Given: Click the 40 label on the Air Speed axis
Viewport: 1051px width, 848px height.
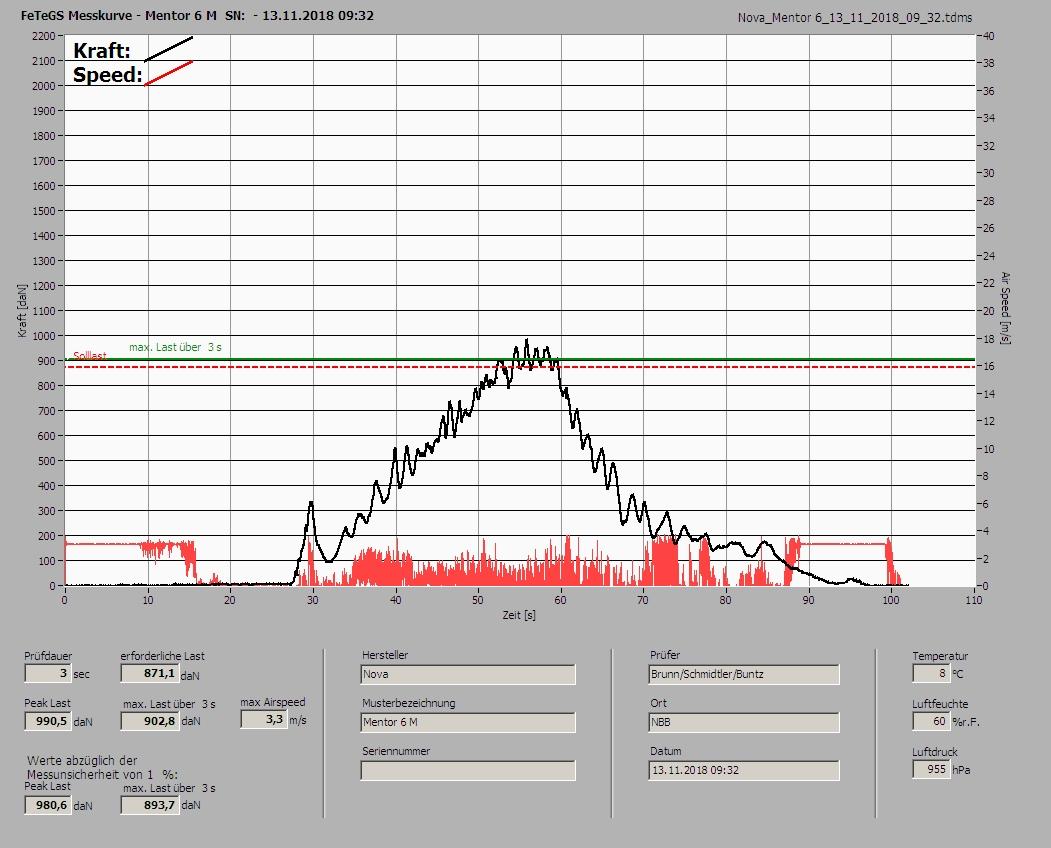Looking at the screenshot, I should 989,36.
